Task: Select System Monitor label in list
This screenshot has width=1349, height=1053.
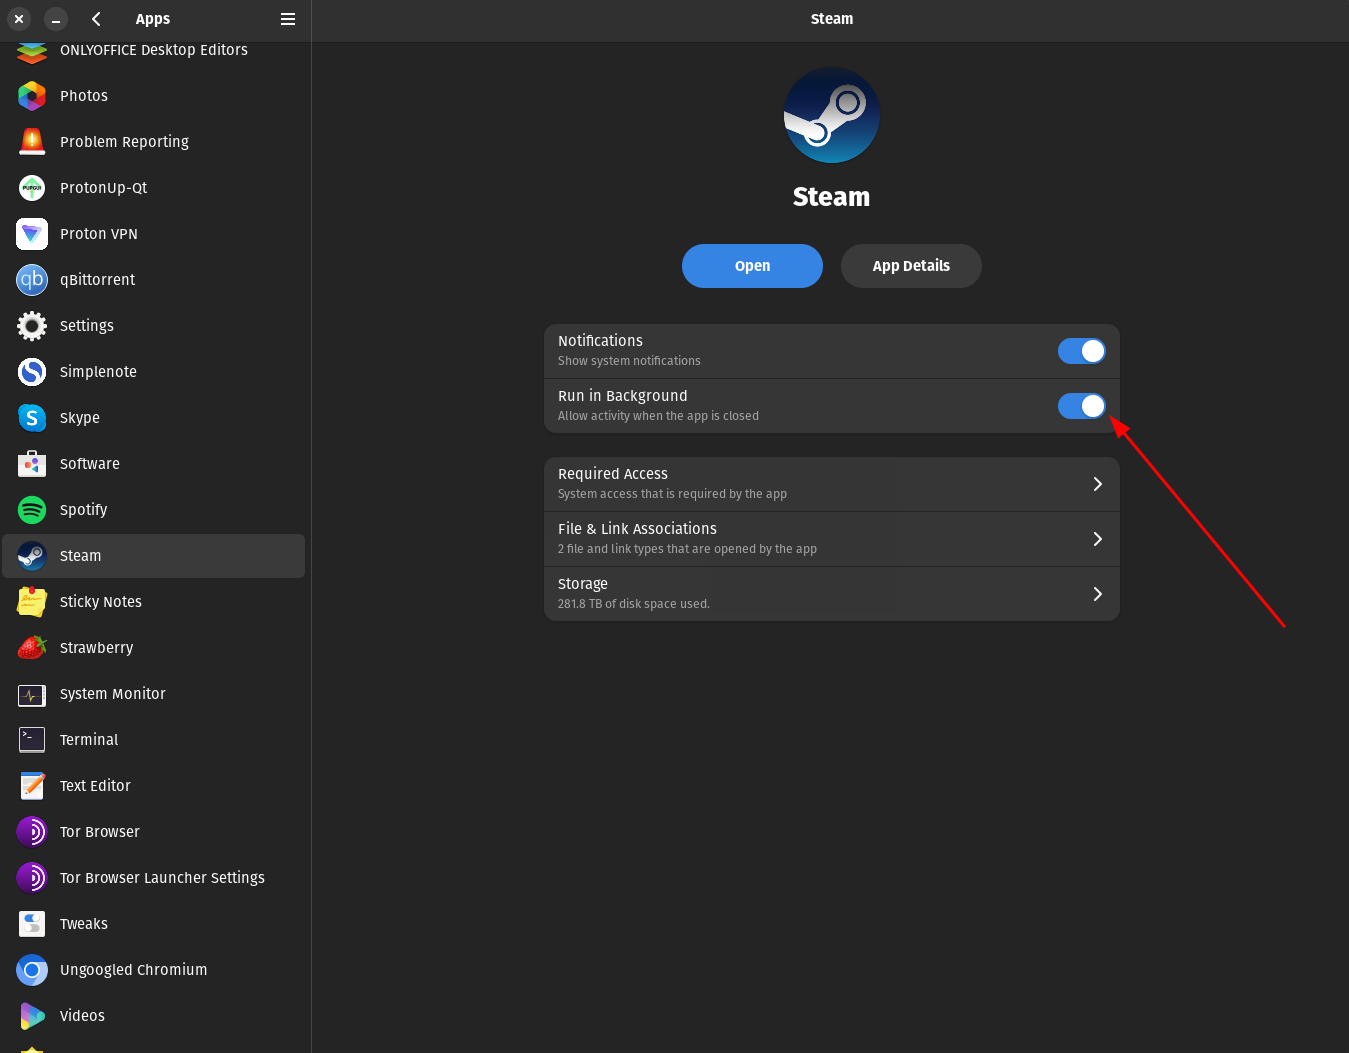Action: (113, 694)
